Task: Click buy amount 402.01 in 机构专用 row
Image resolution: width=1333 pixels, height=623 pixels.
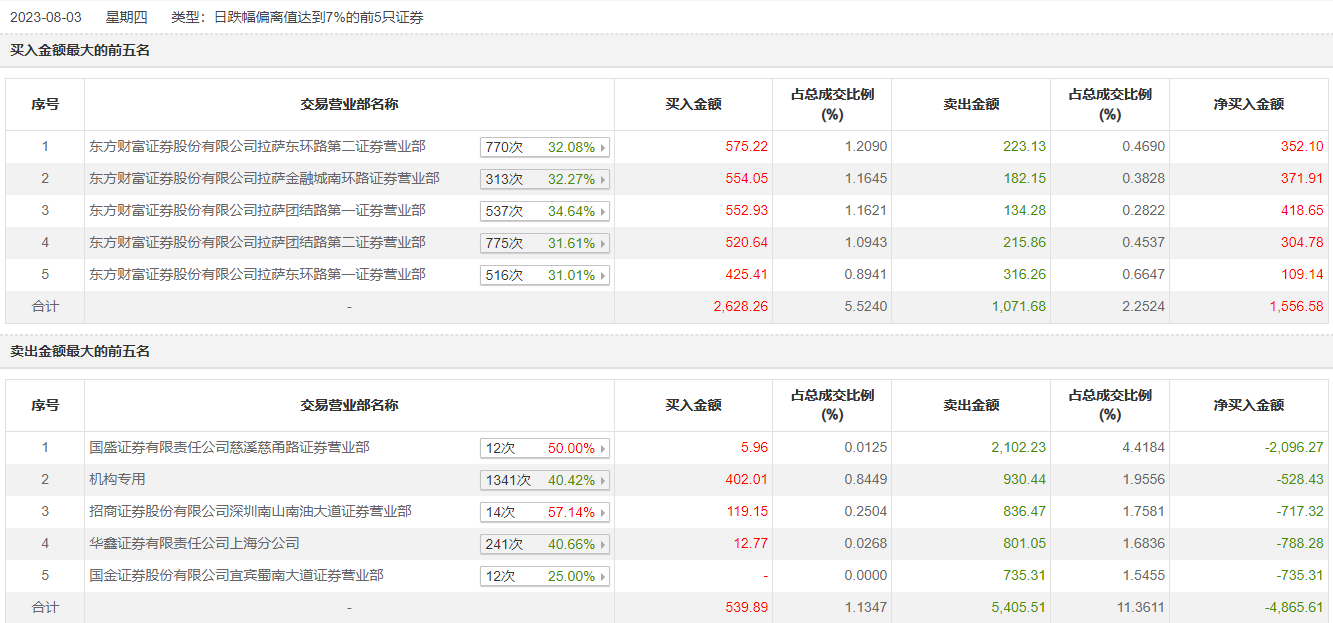Action: coord(746,479)
